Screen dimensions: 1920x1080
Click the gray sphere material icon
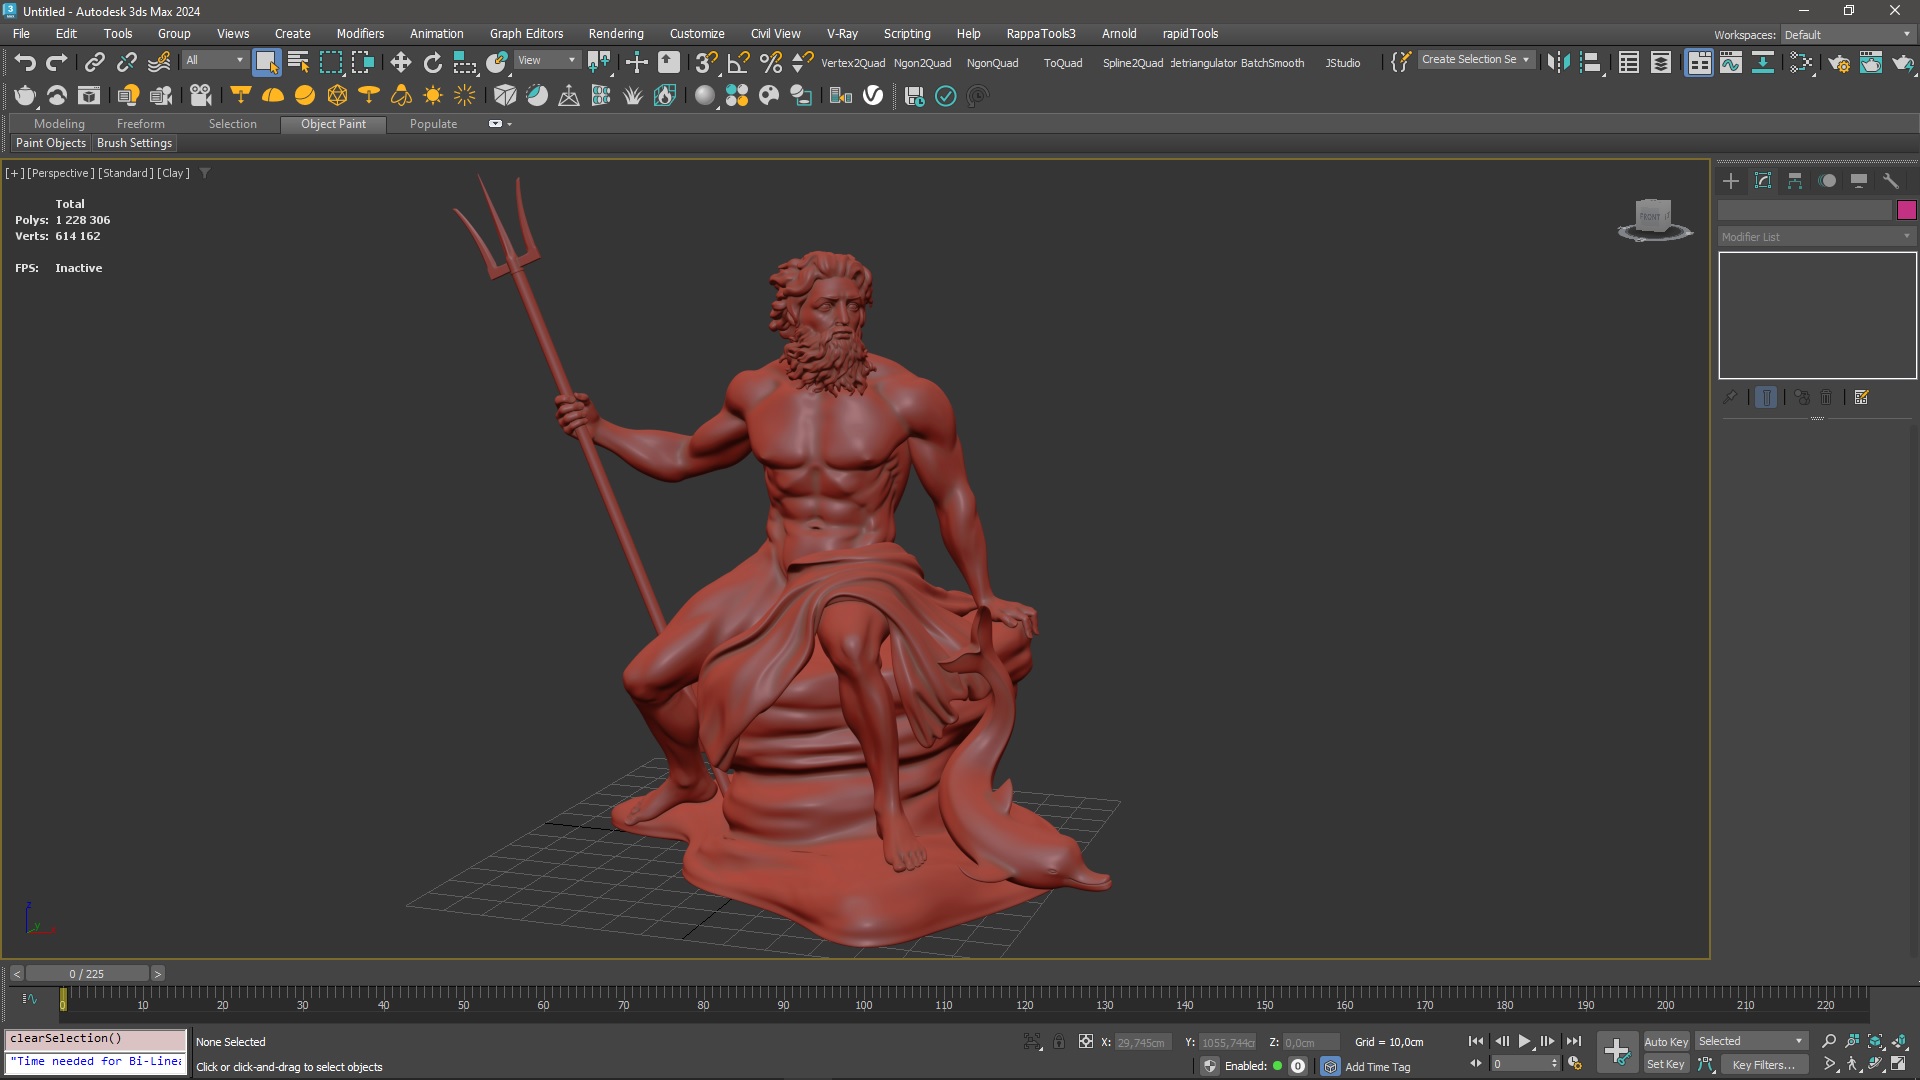point(705,96)
